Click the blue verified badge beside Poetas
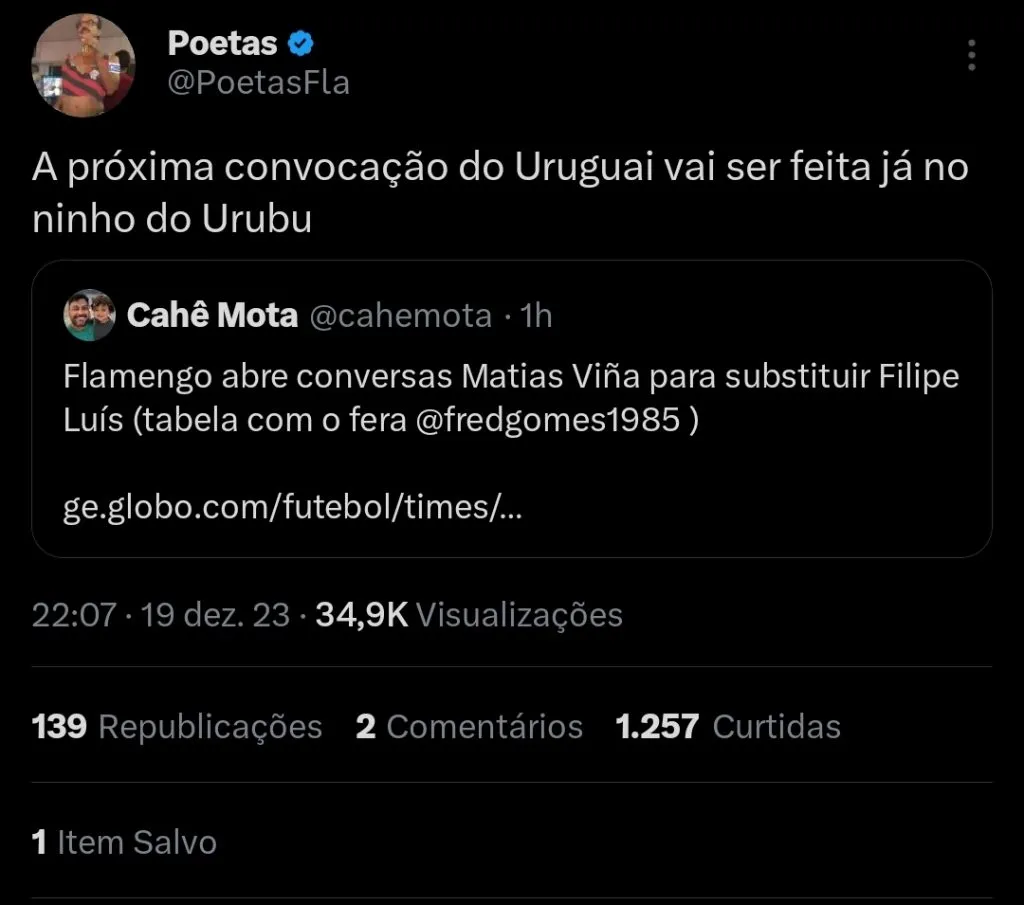This screenshot has width=1024, height=905. [301, 43]
